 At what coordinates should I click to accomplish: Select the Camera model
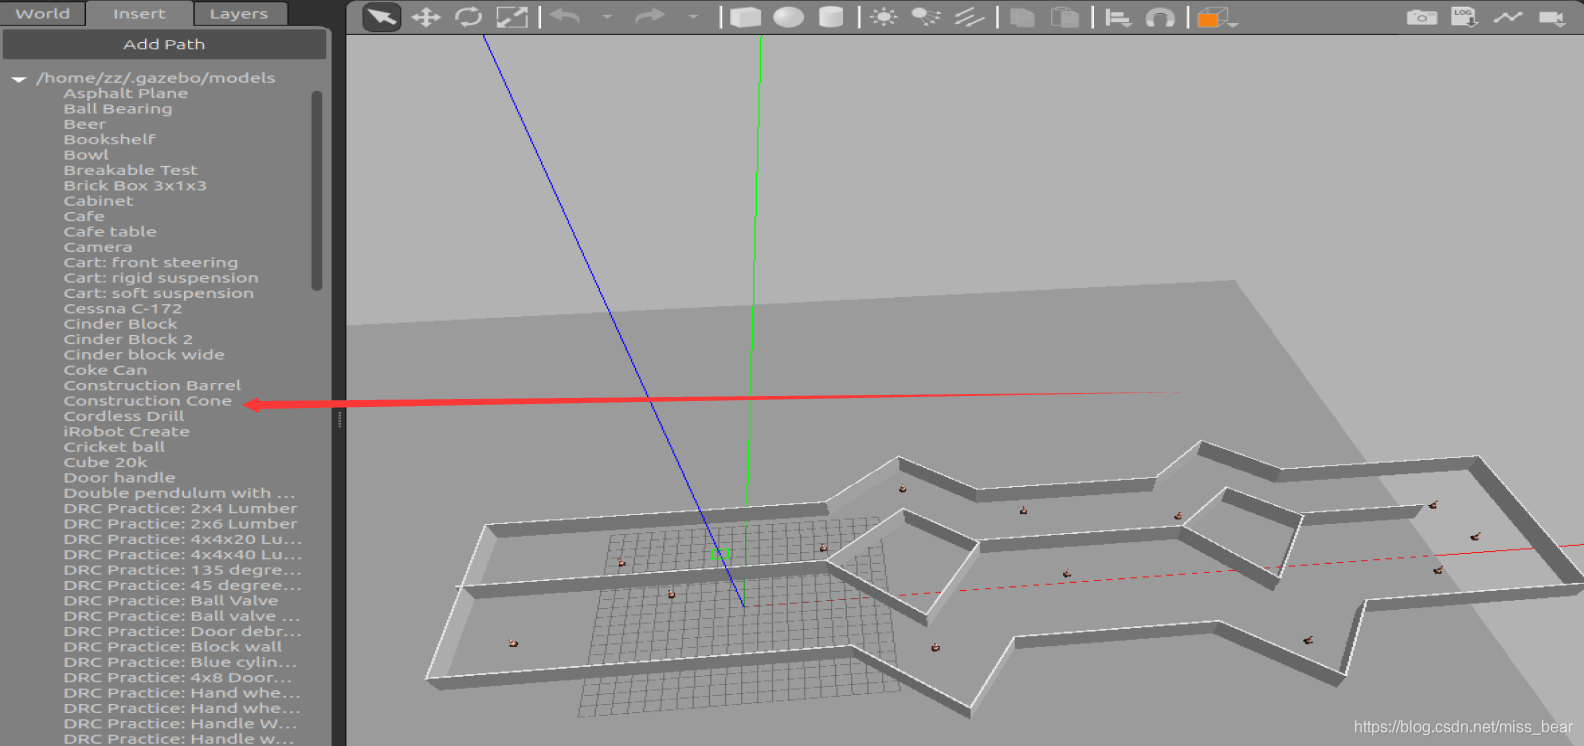pos(98,247)
